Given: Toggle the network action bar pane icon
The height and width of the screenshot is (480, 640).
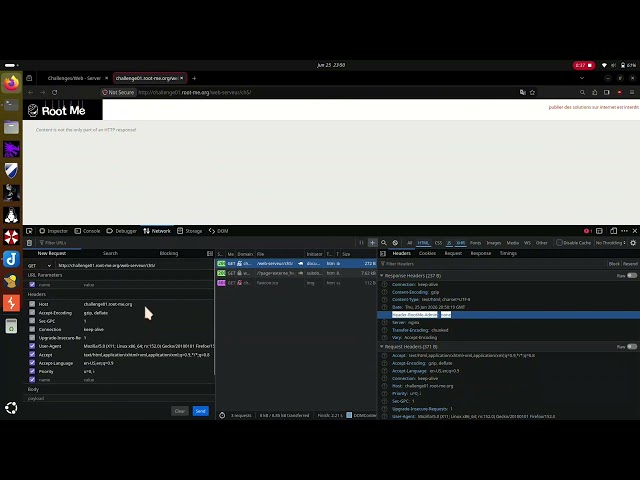Looking at the screenshot, I should pyautogui.click(x=210, y=253).
